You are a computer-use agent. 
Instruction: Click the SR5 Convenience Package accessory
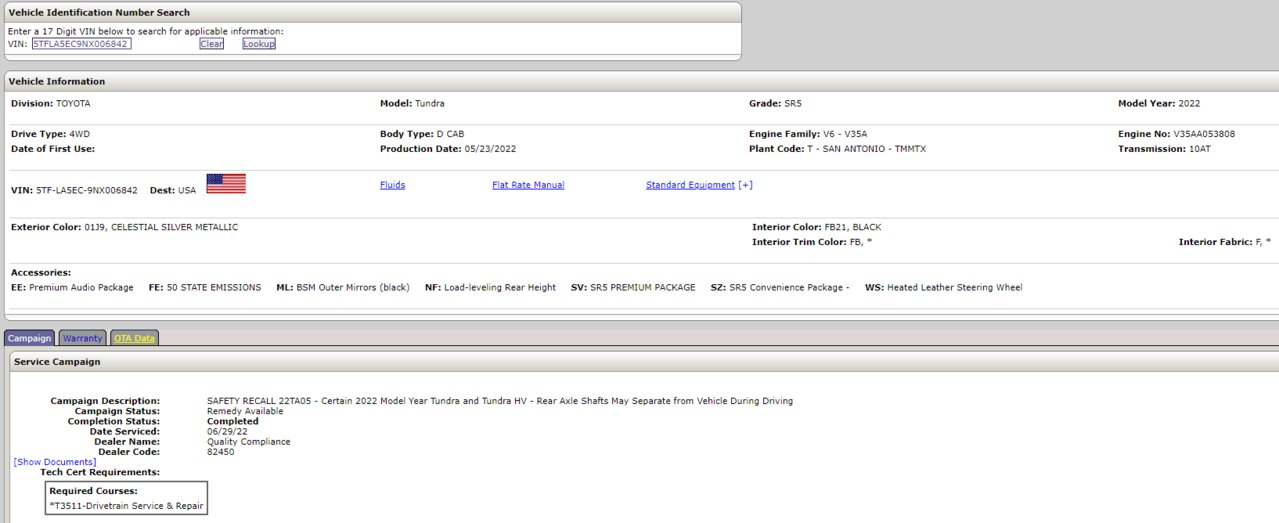coord(780,287)
